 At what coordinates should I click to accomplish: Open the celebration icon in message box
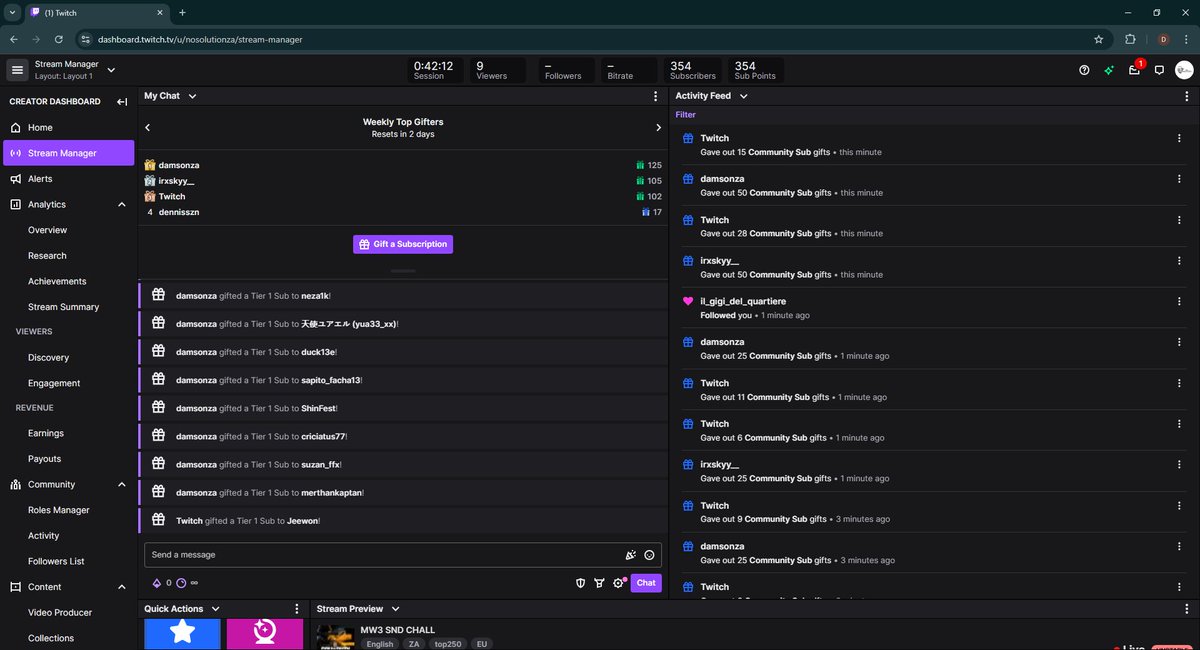coord(630,555)
